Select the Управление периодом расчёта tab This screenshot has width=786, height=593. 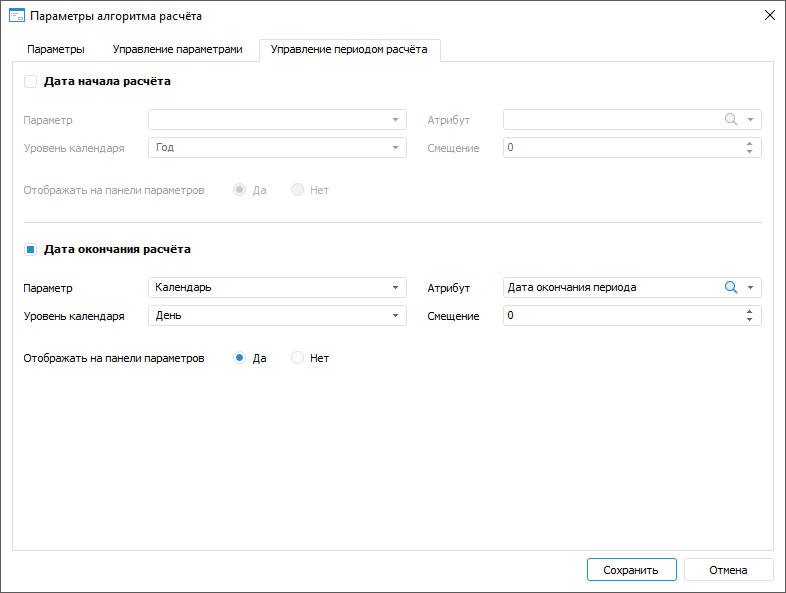[x=349, y=49]
